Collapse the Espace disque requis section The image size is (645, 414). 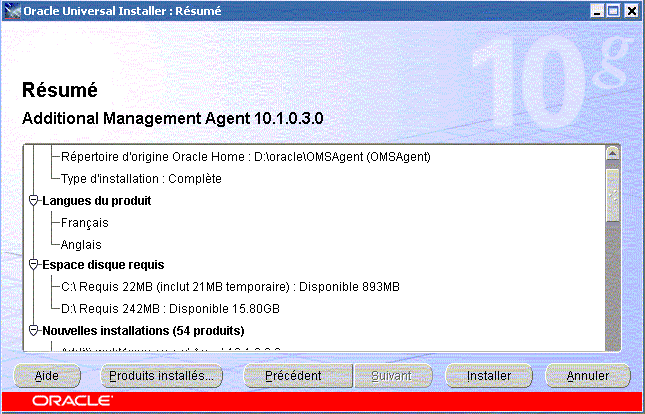pyautogui.click(x=33, y=265)
